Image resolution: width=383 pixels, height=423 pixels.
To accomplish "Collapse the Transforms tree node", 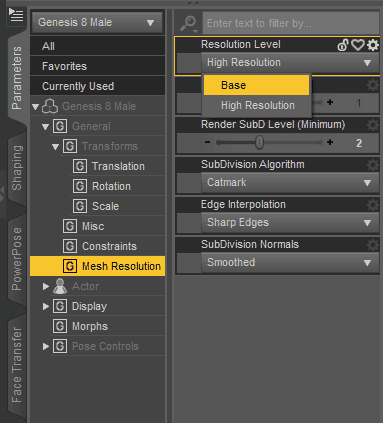I will (56, 147).
